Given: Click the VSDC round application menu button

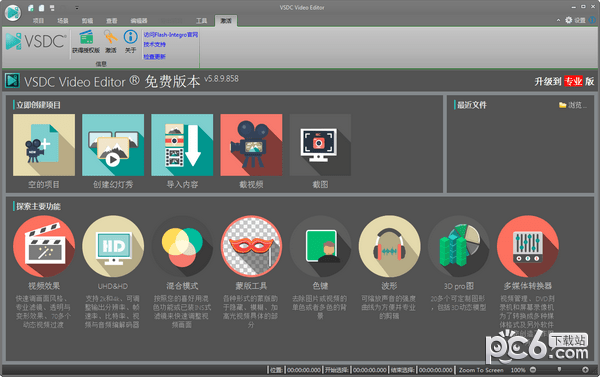Looking at the screenshot, I should pos(13,13).
